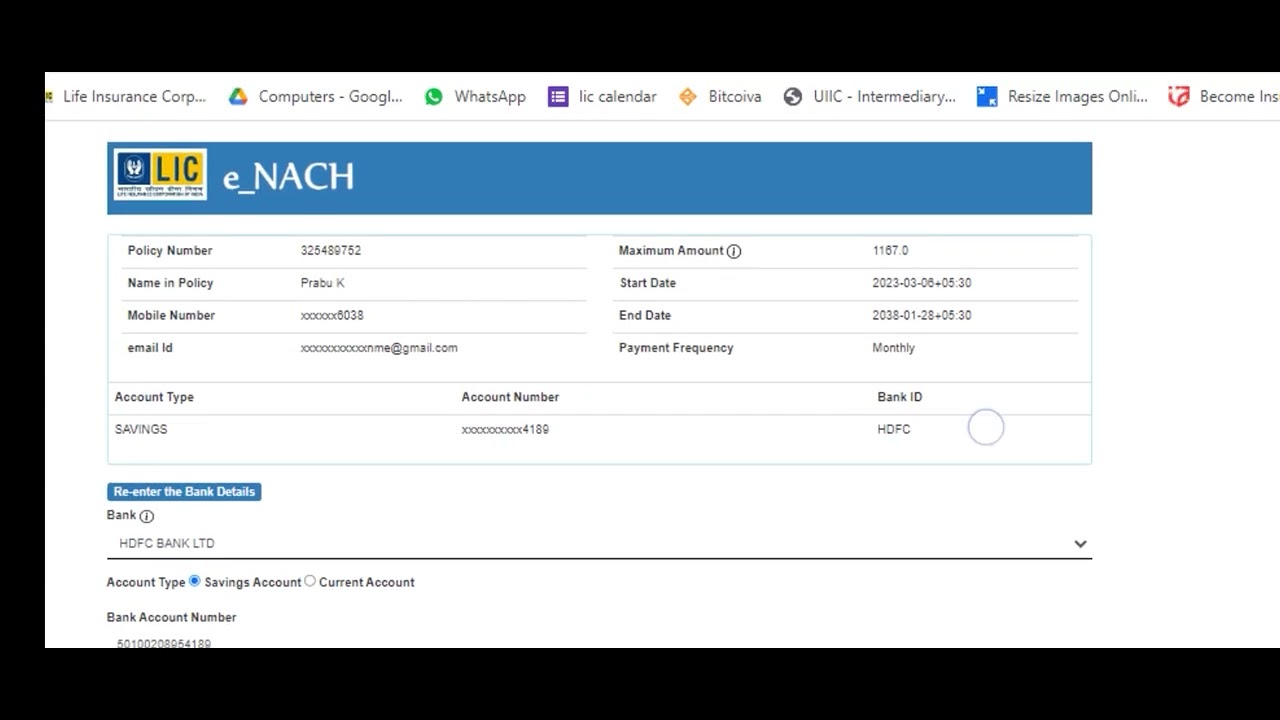Image resolution: width=1280 pixels, height=720 pixels.
Task: Click the WhatsApp bookmark icon
Action: pos(433,96)
